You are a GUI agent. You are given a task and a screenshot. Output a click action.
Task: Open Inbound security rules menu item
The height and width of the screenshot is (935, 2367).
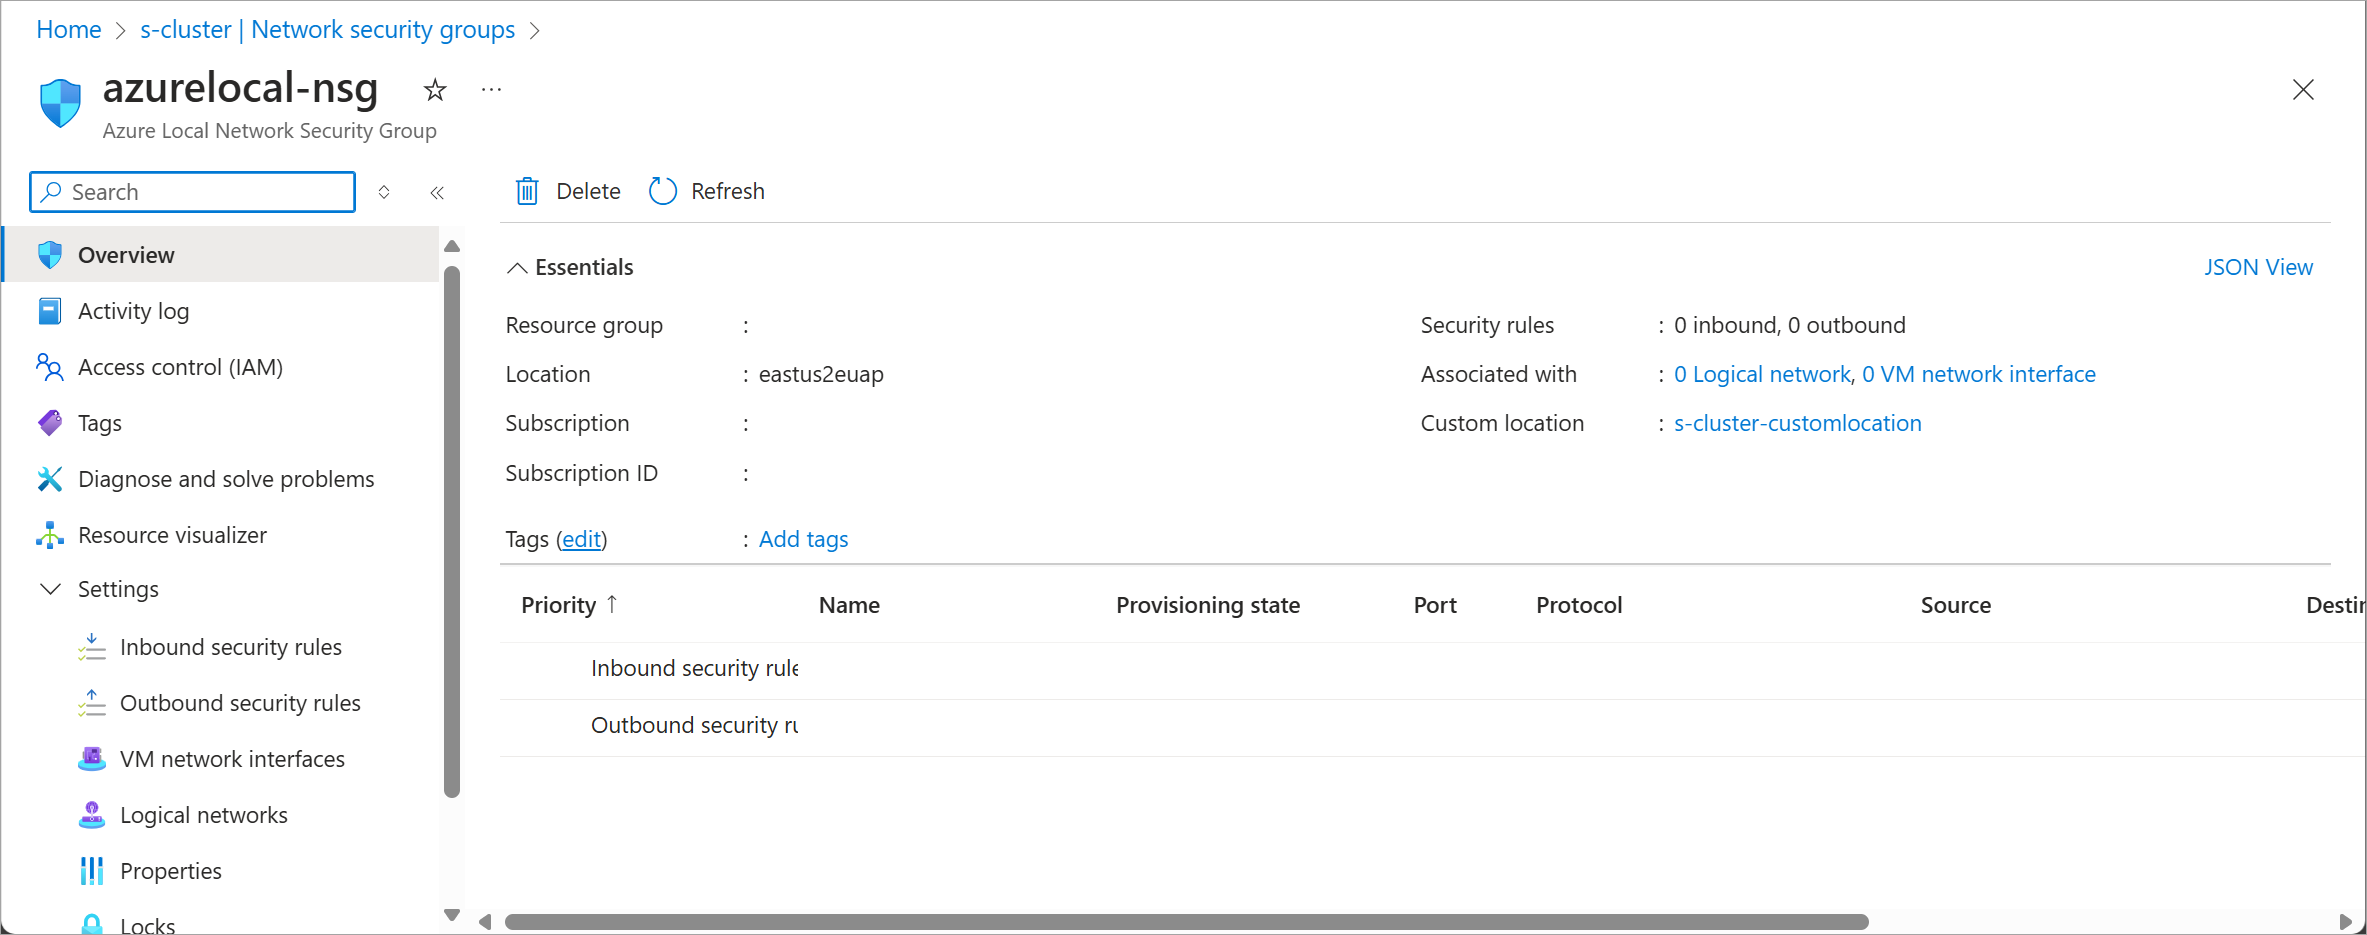[x=230, y=647]
